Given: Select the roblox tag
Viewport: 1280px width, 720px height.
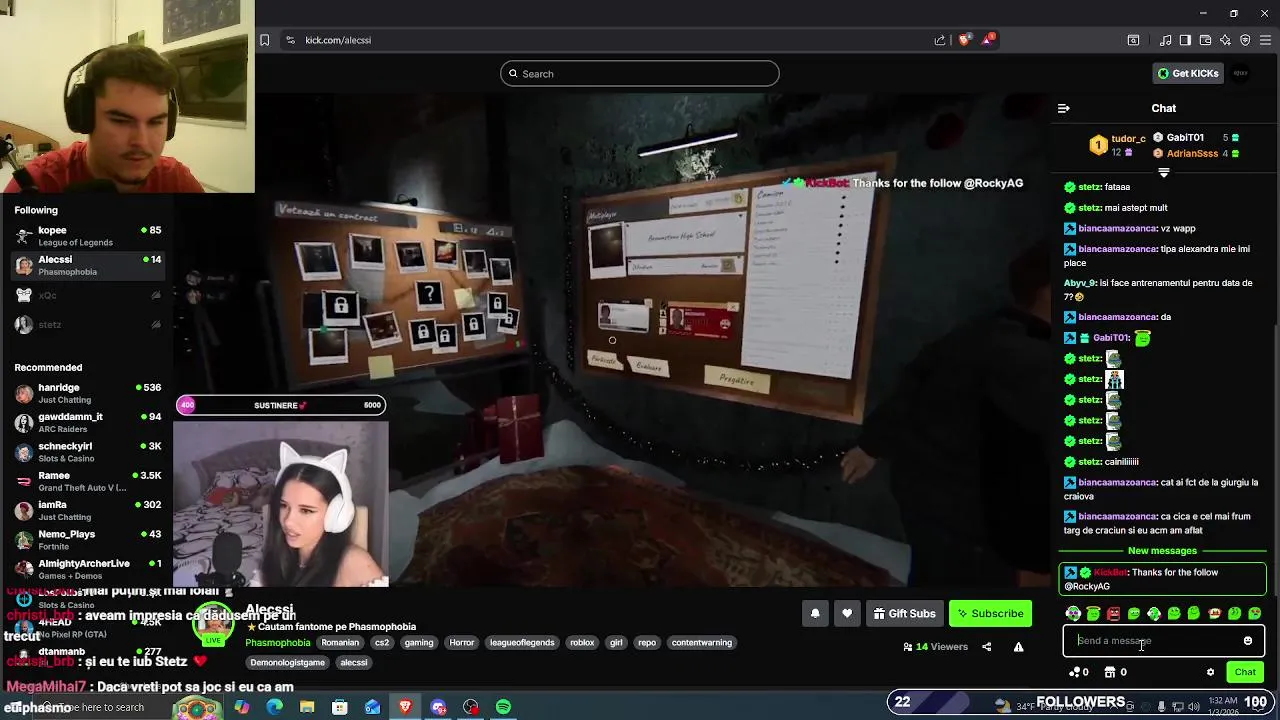Looking at the screenshot, I should 582,643.
